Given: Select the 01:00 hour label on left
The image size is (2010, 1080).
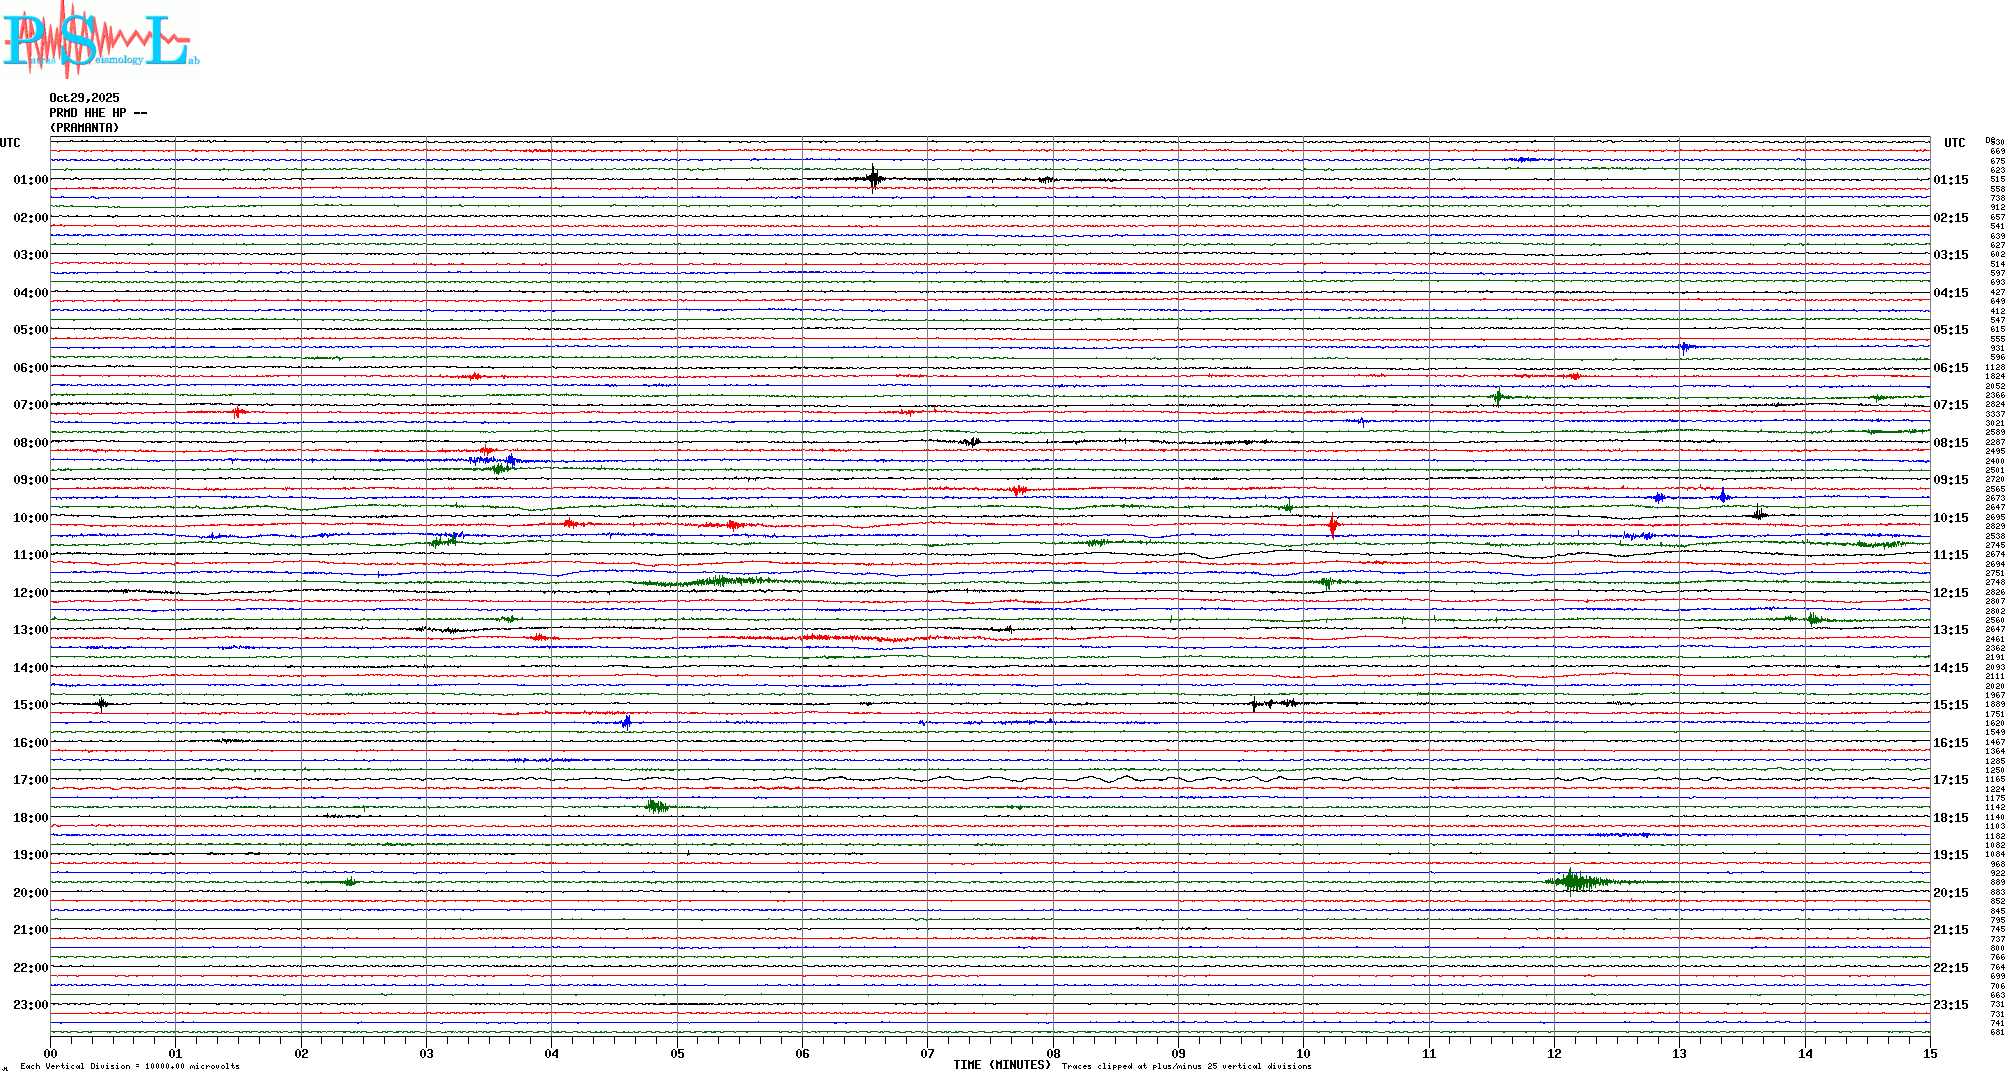Looking at the screenshot, I should click(x=30, y=180).
